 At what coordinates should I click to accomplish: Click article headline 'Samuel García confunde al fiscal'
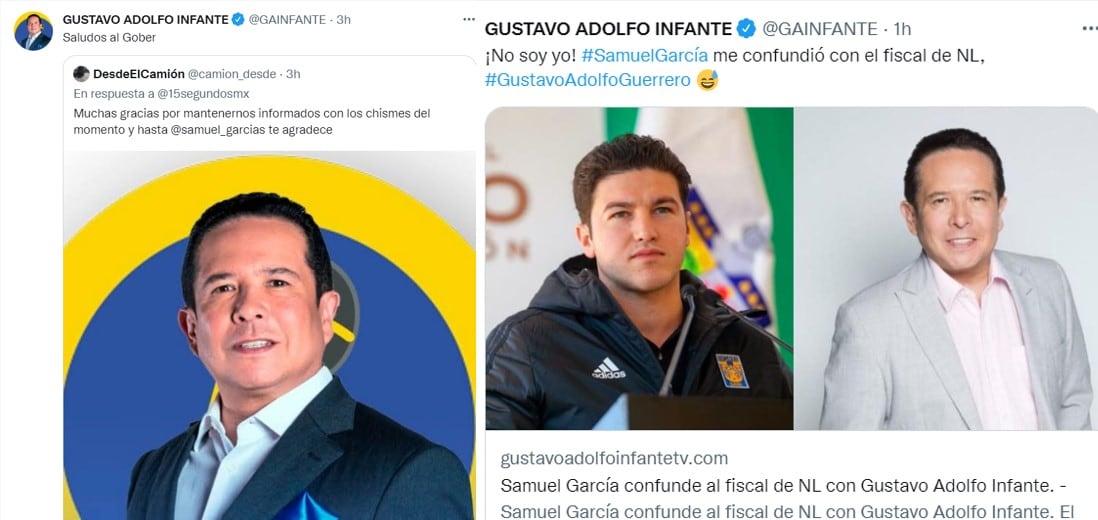788,486
